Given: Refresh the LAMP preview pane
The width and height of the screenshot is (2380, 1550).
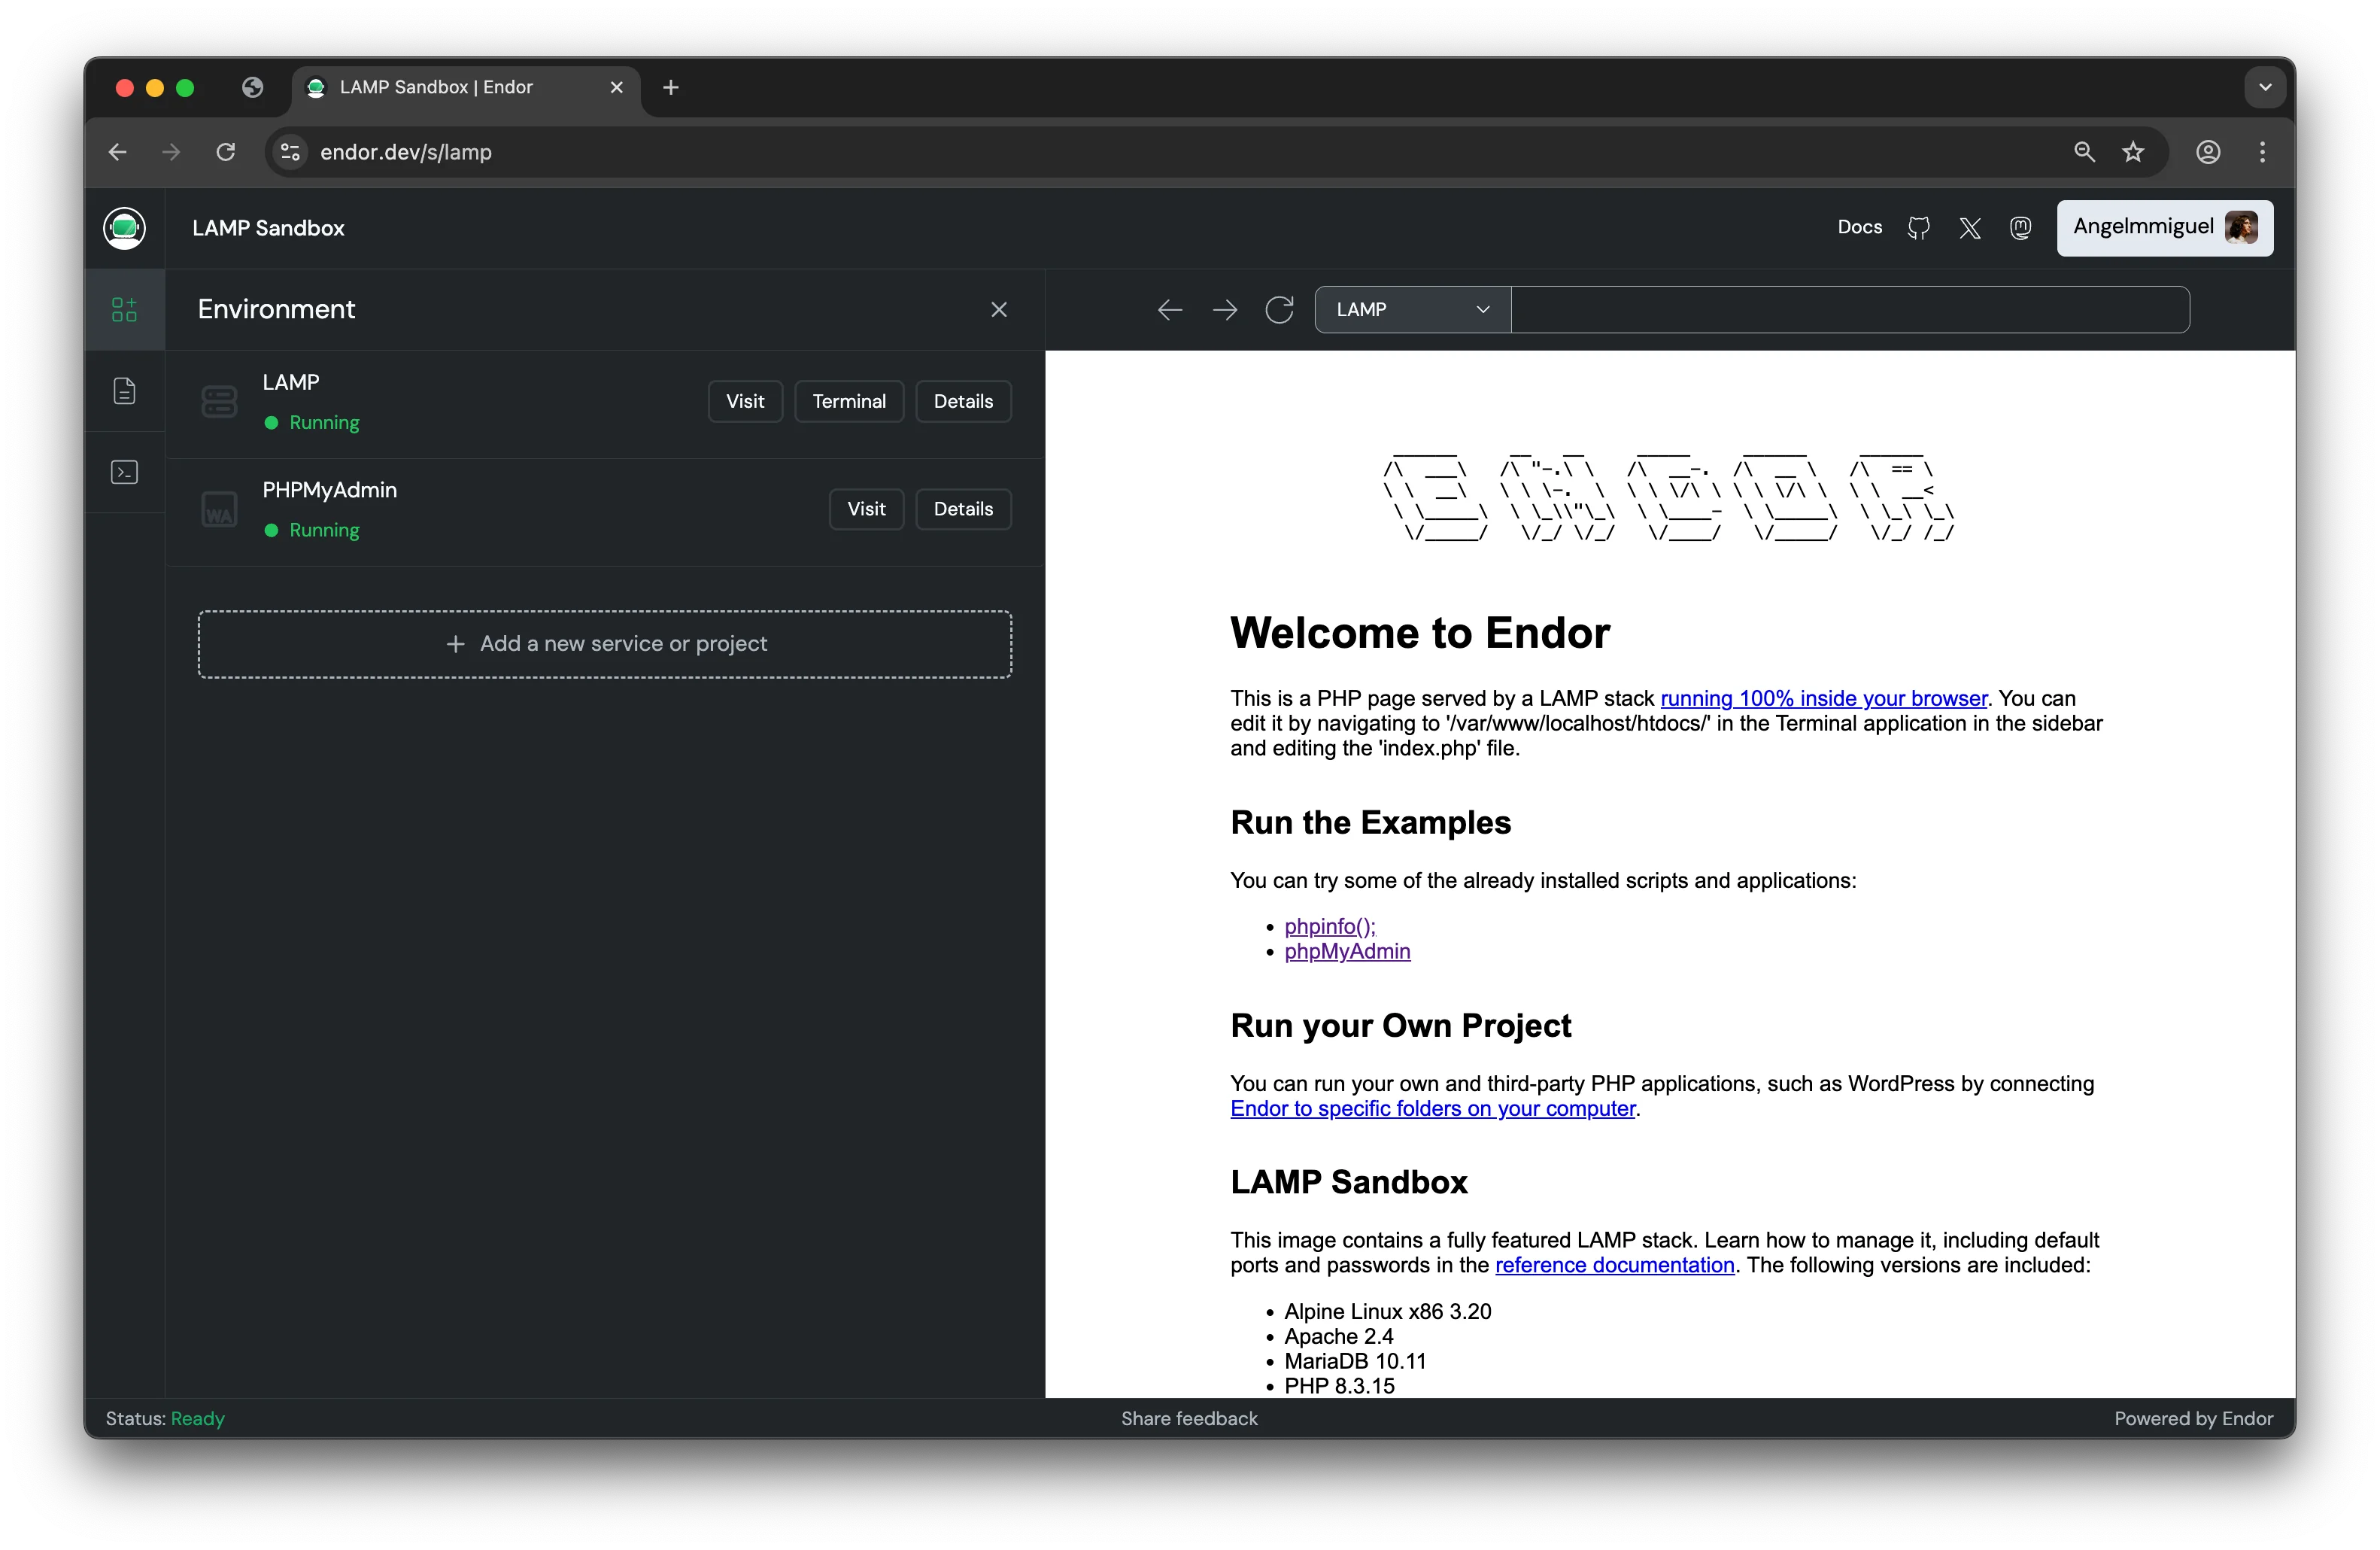Looking at the screenshot, I should point(1280,310).
